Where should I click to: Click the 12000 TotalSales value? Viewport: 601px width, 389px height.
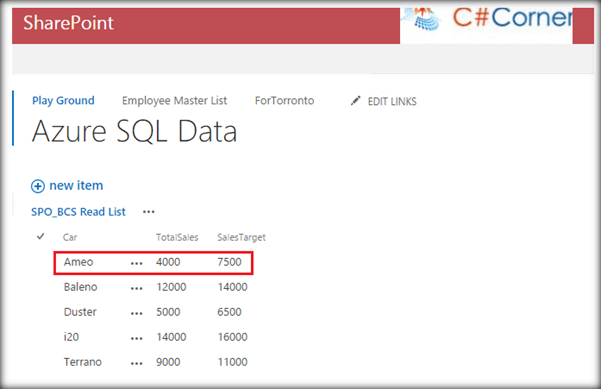[x=171, y=287]
